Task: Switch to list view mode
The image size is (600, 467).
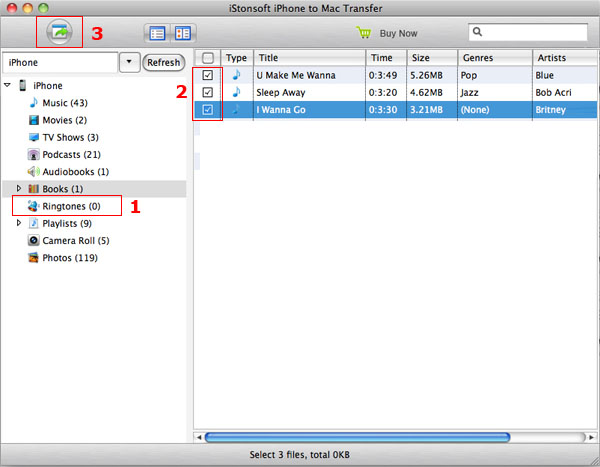Action: (x=157, y=33)
